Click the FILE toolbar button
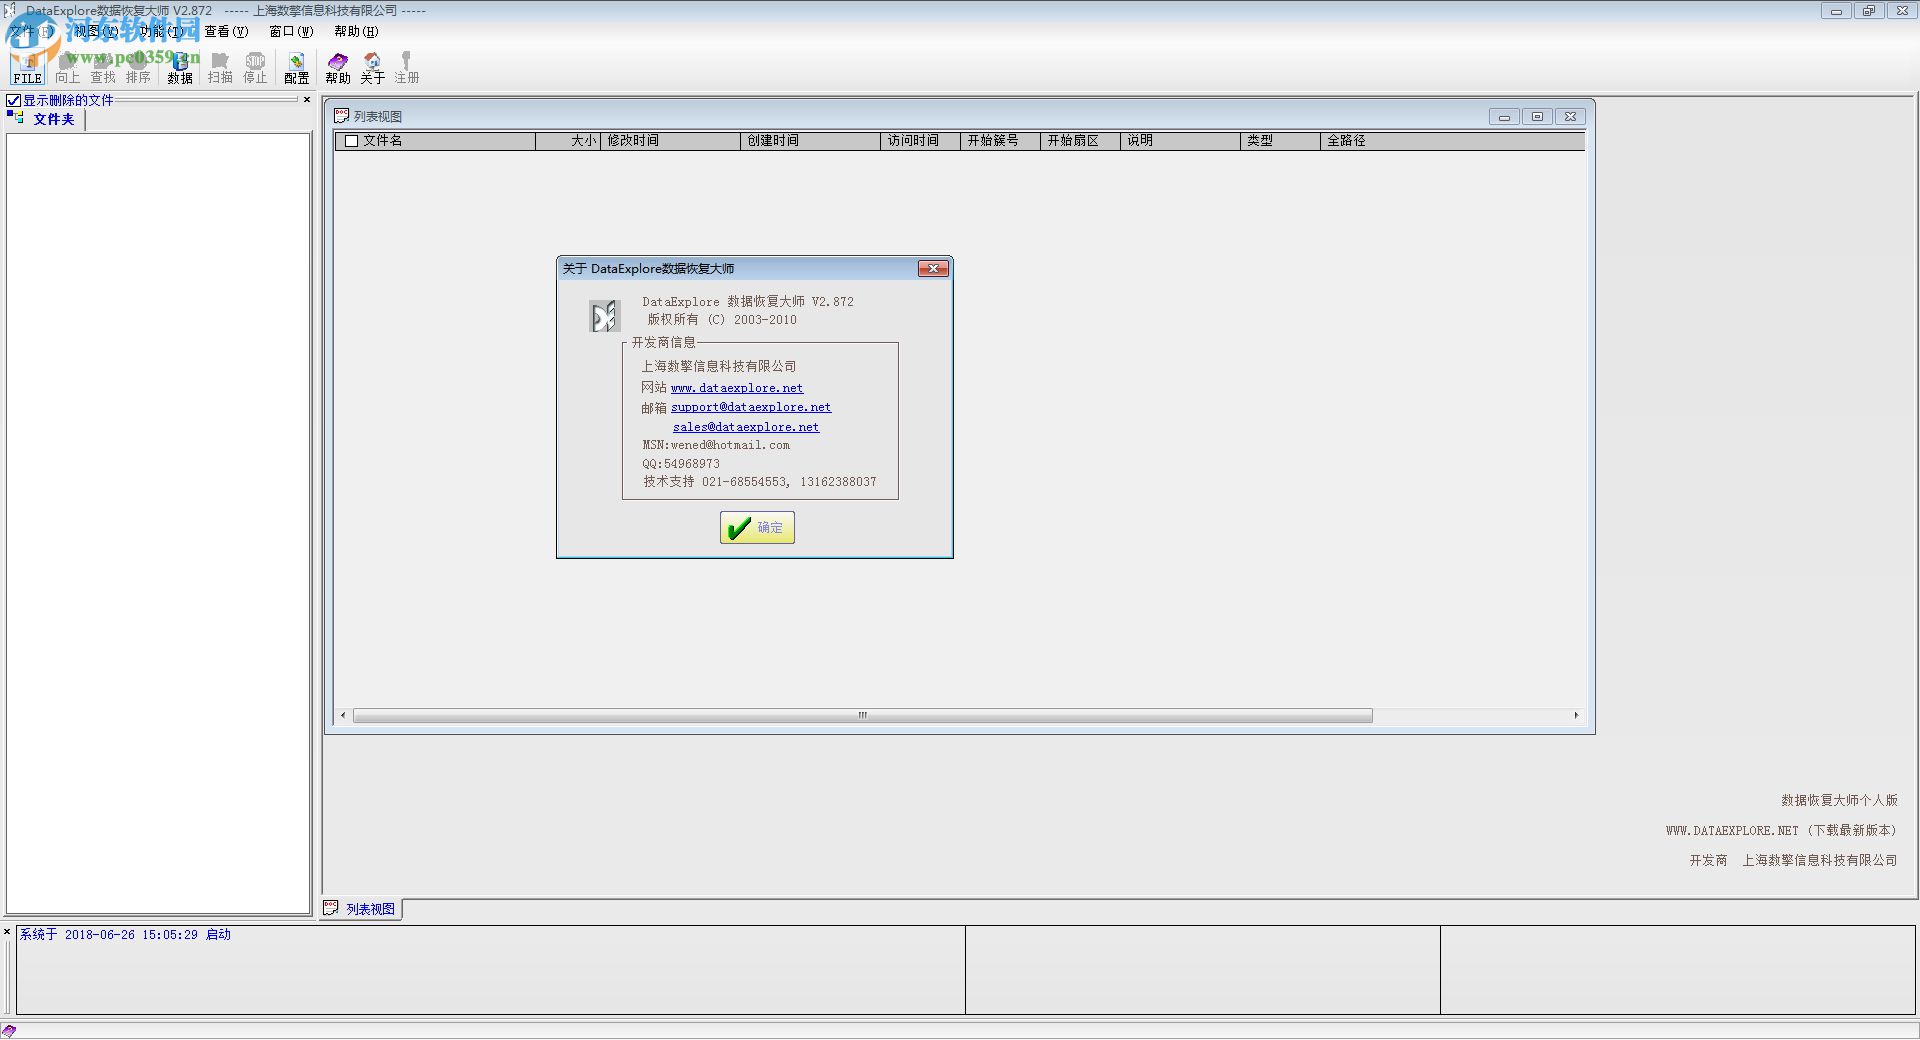Screen dimensions: 1920x1040 coord(28,68)
